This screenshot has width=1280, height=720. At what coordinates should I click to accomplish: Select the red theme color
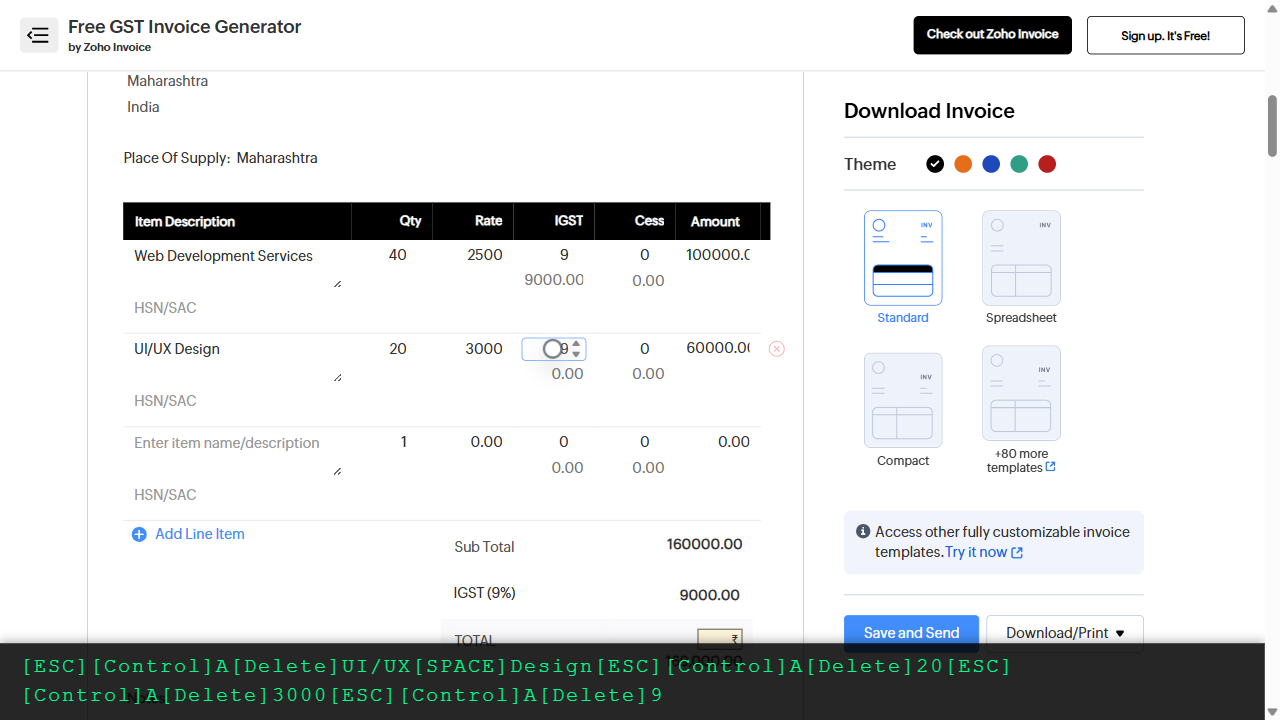click(1047, 164)
